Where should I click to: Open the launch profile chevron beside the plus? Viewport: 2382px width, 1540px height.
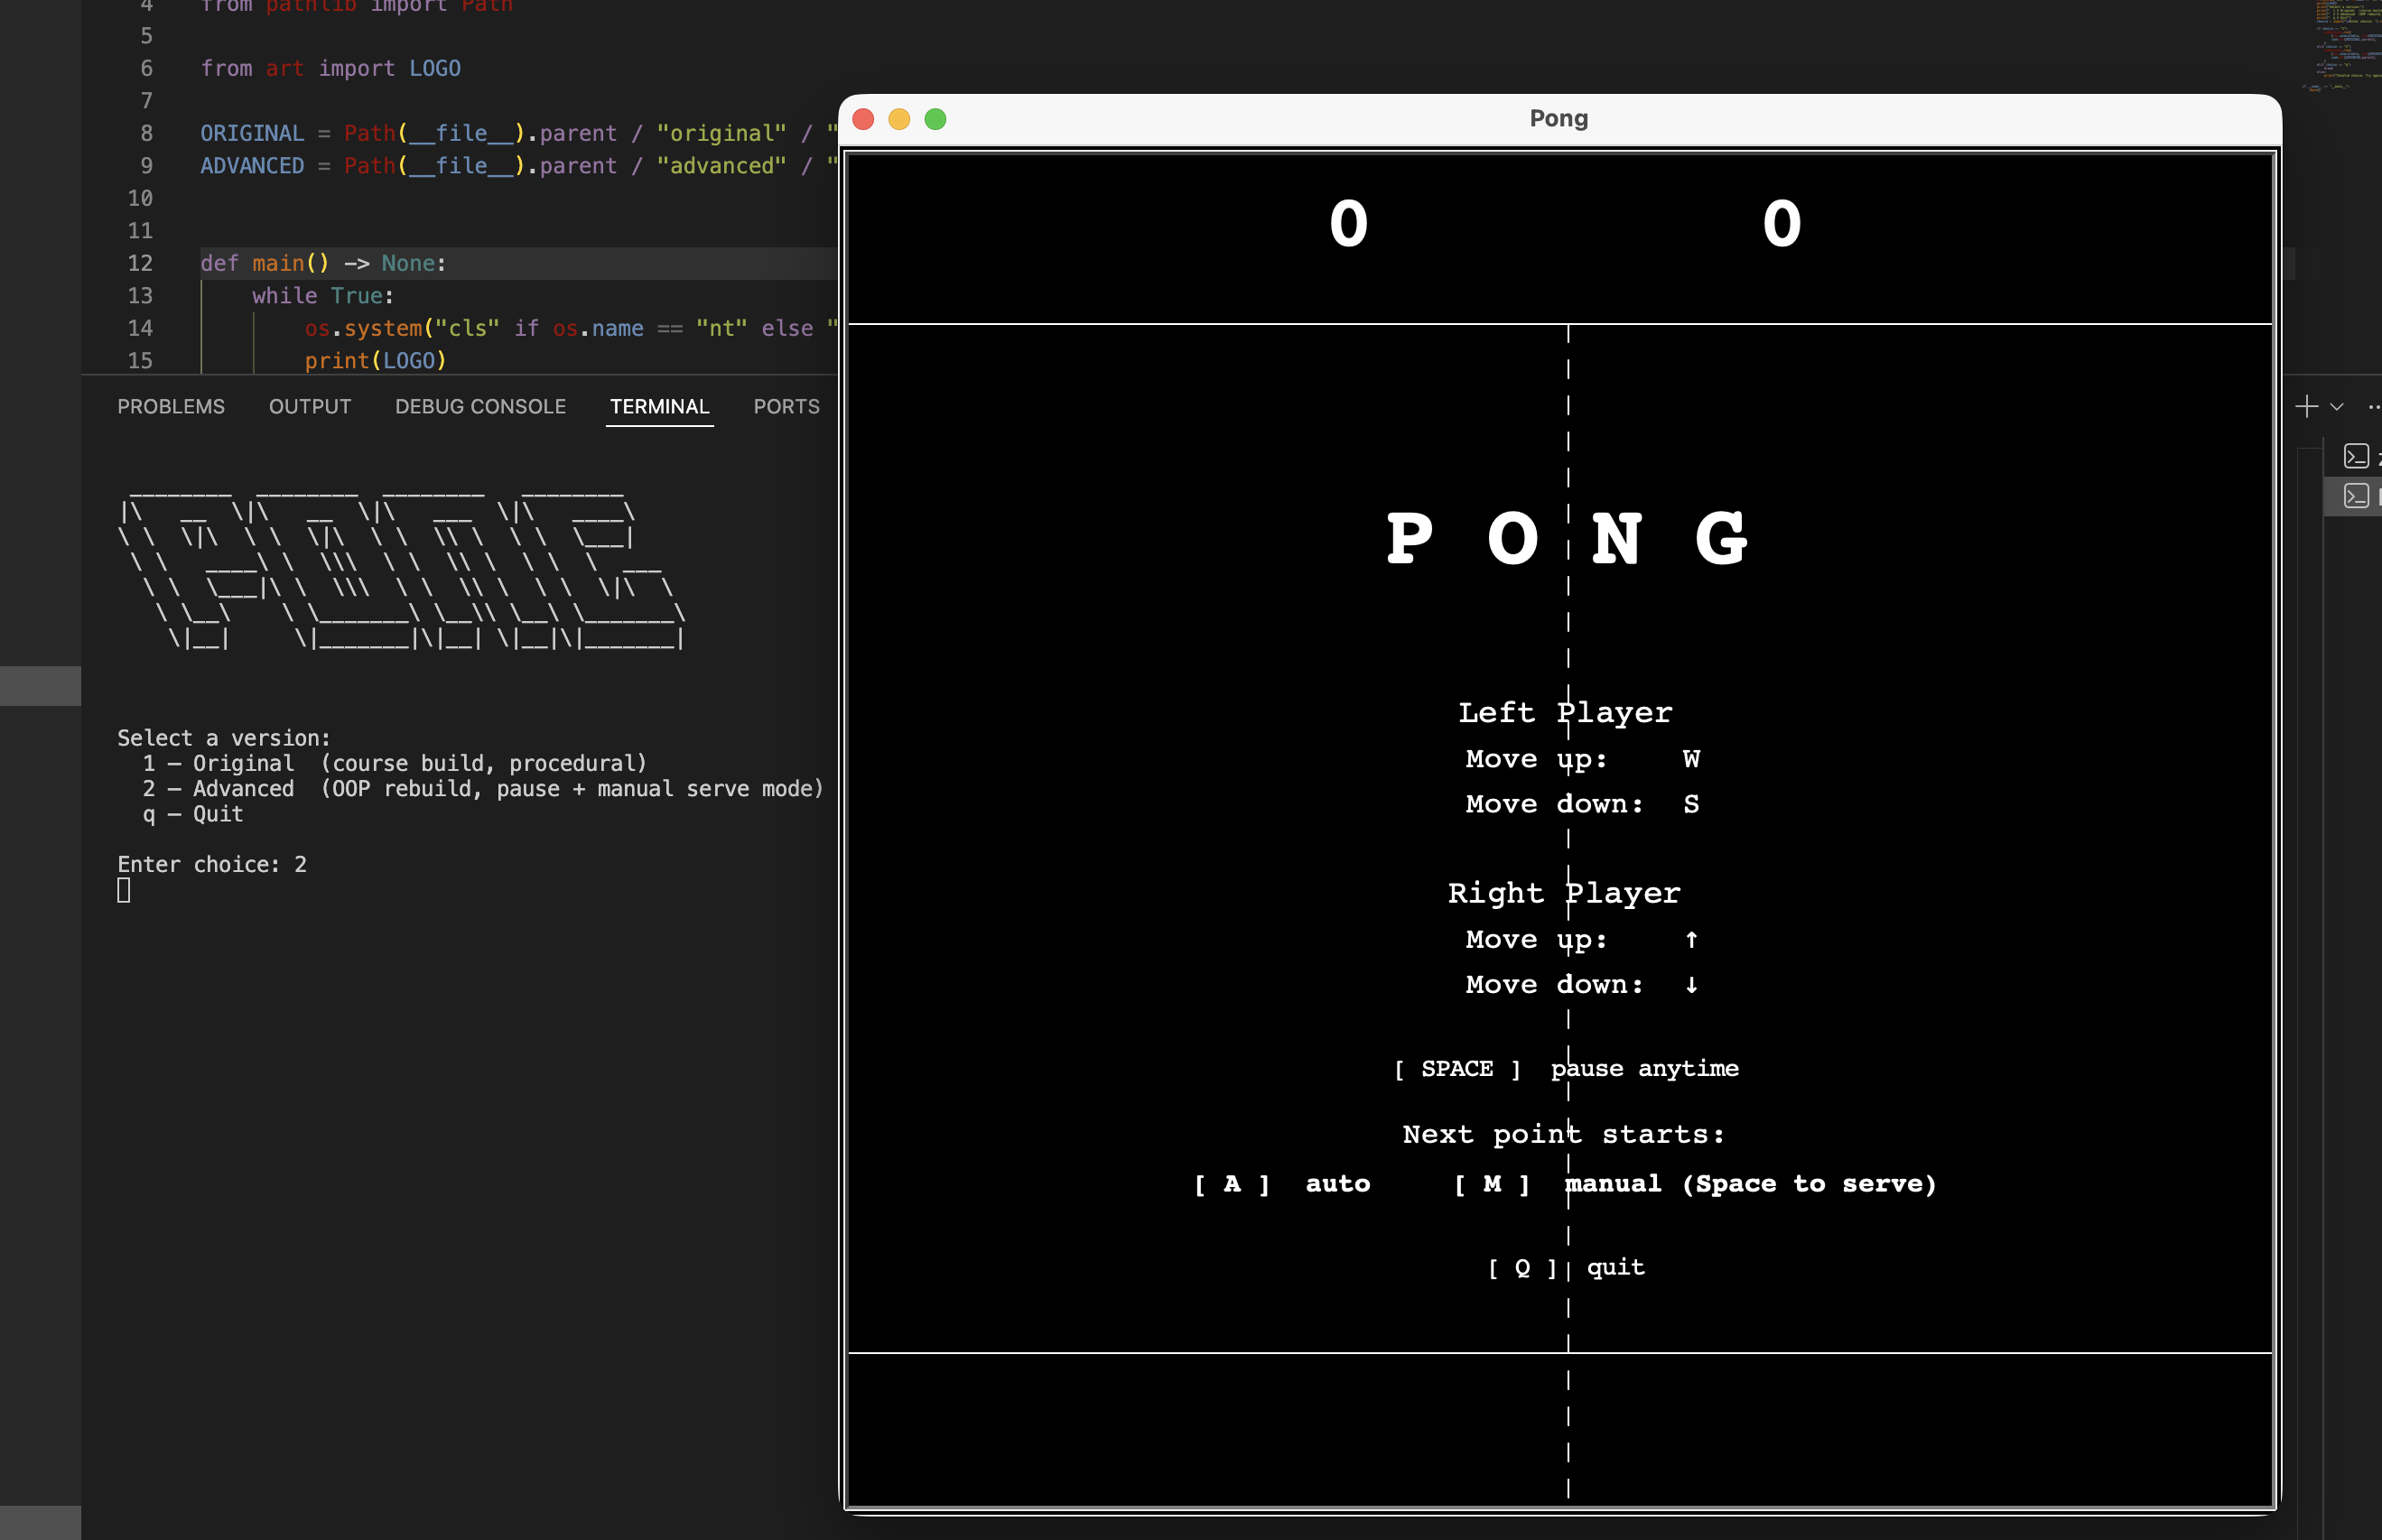click(2337, 407)
